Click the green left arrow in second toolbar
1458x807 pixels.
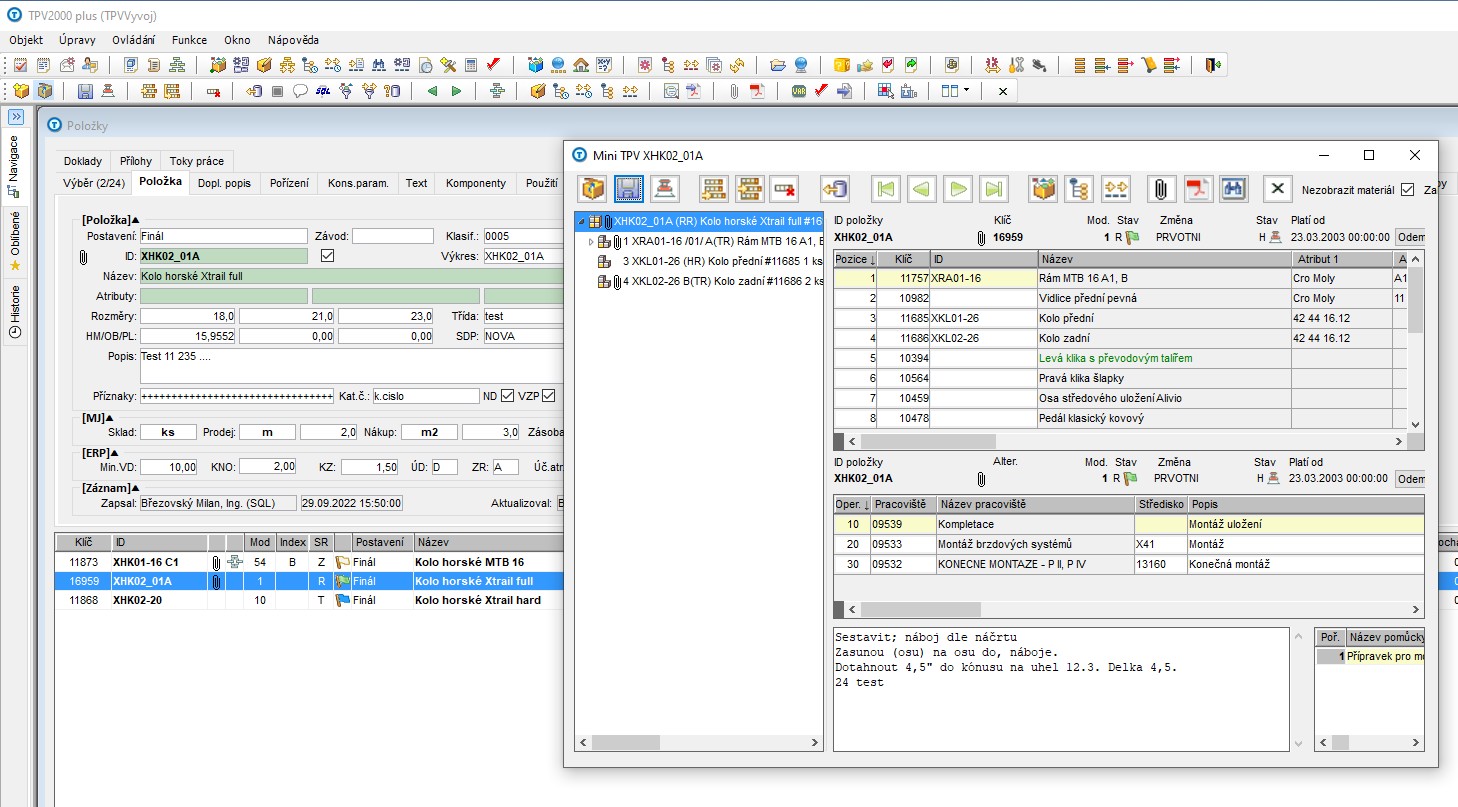tap(432, 91)
